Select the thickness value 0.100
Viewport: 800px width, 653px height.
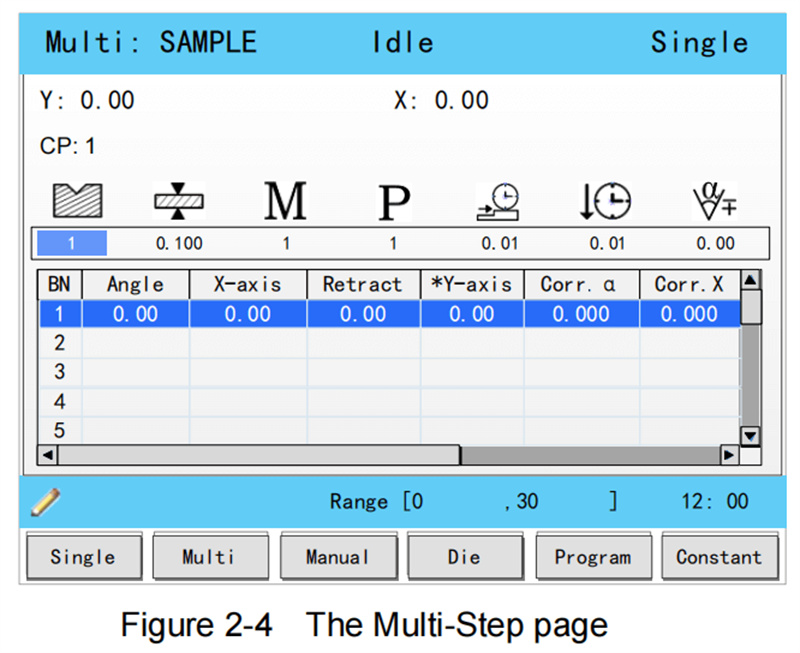(x=179, y=243)
